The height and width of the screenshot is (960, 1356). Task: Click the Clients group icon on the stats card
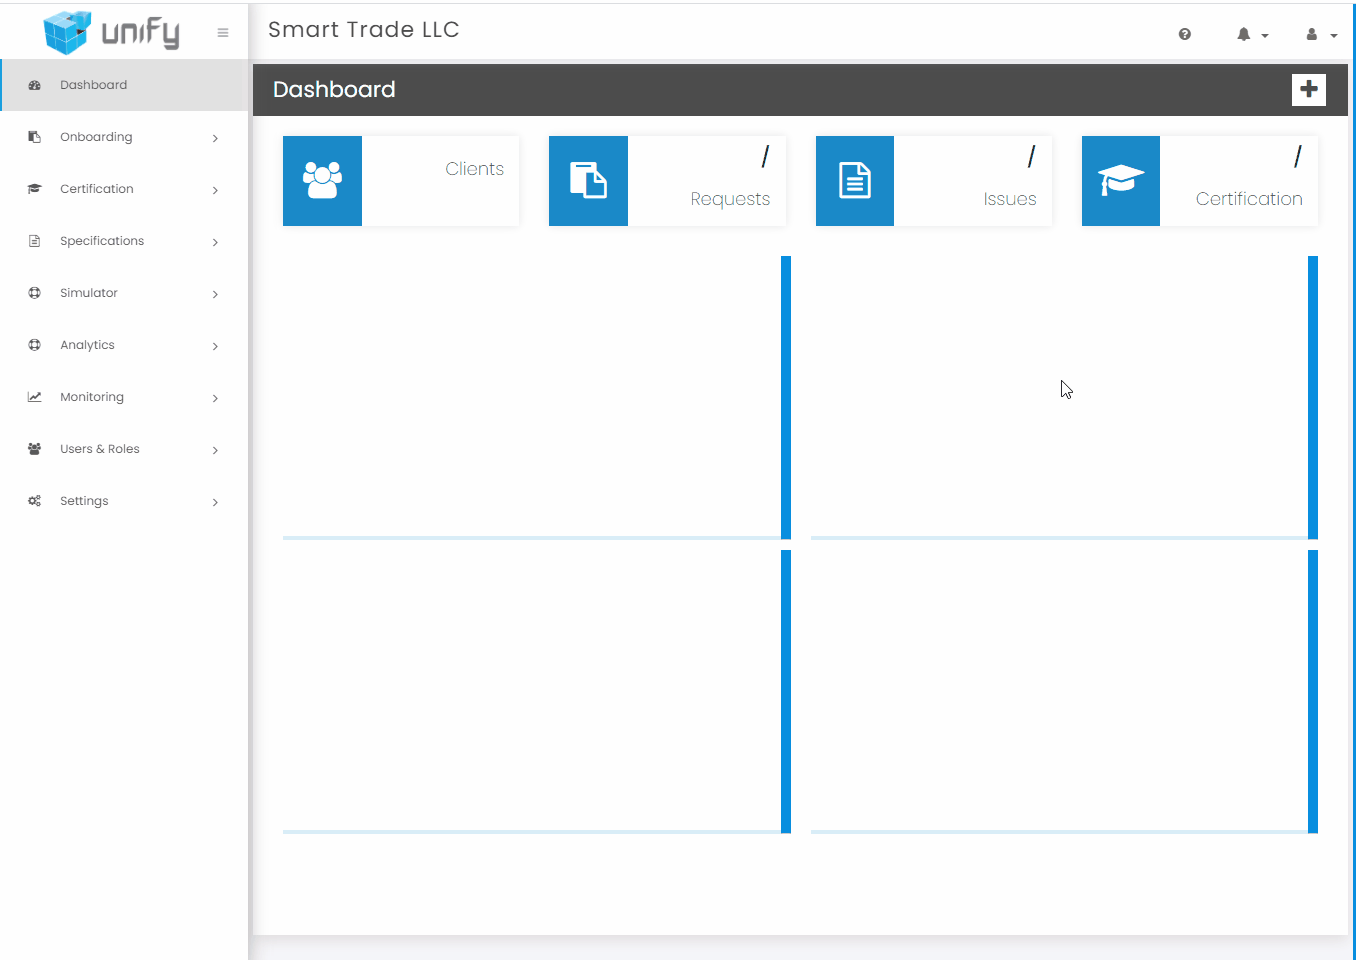[322, 180]
